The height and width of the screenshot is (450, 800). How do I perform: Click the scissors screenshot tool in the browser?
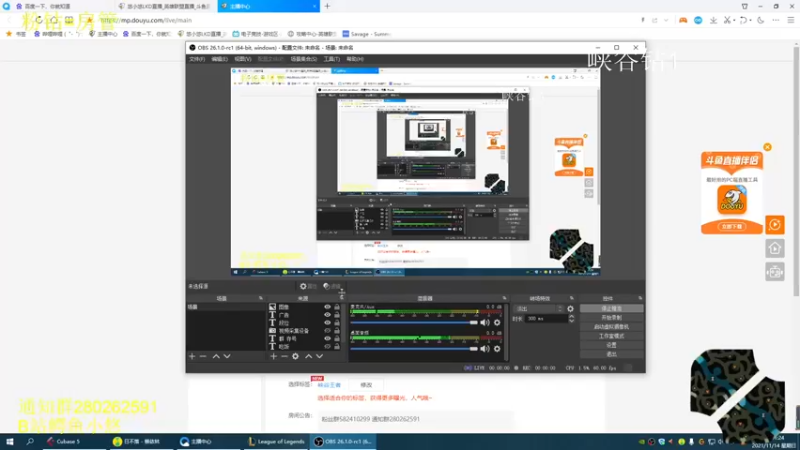tap(727, 20)
